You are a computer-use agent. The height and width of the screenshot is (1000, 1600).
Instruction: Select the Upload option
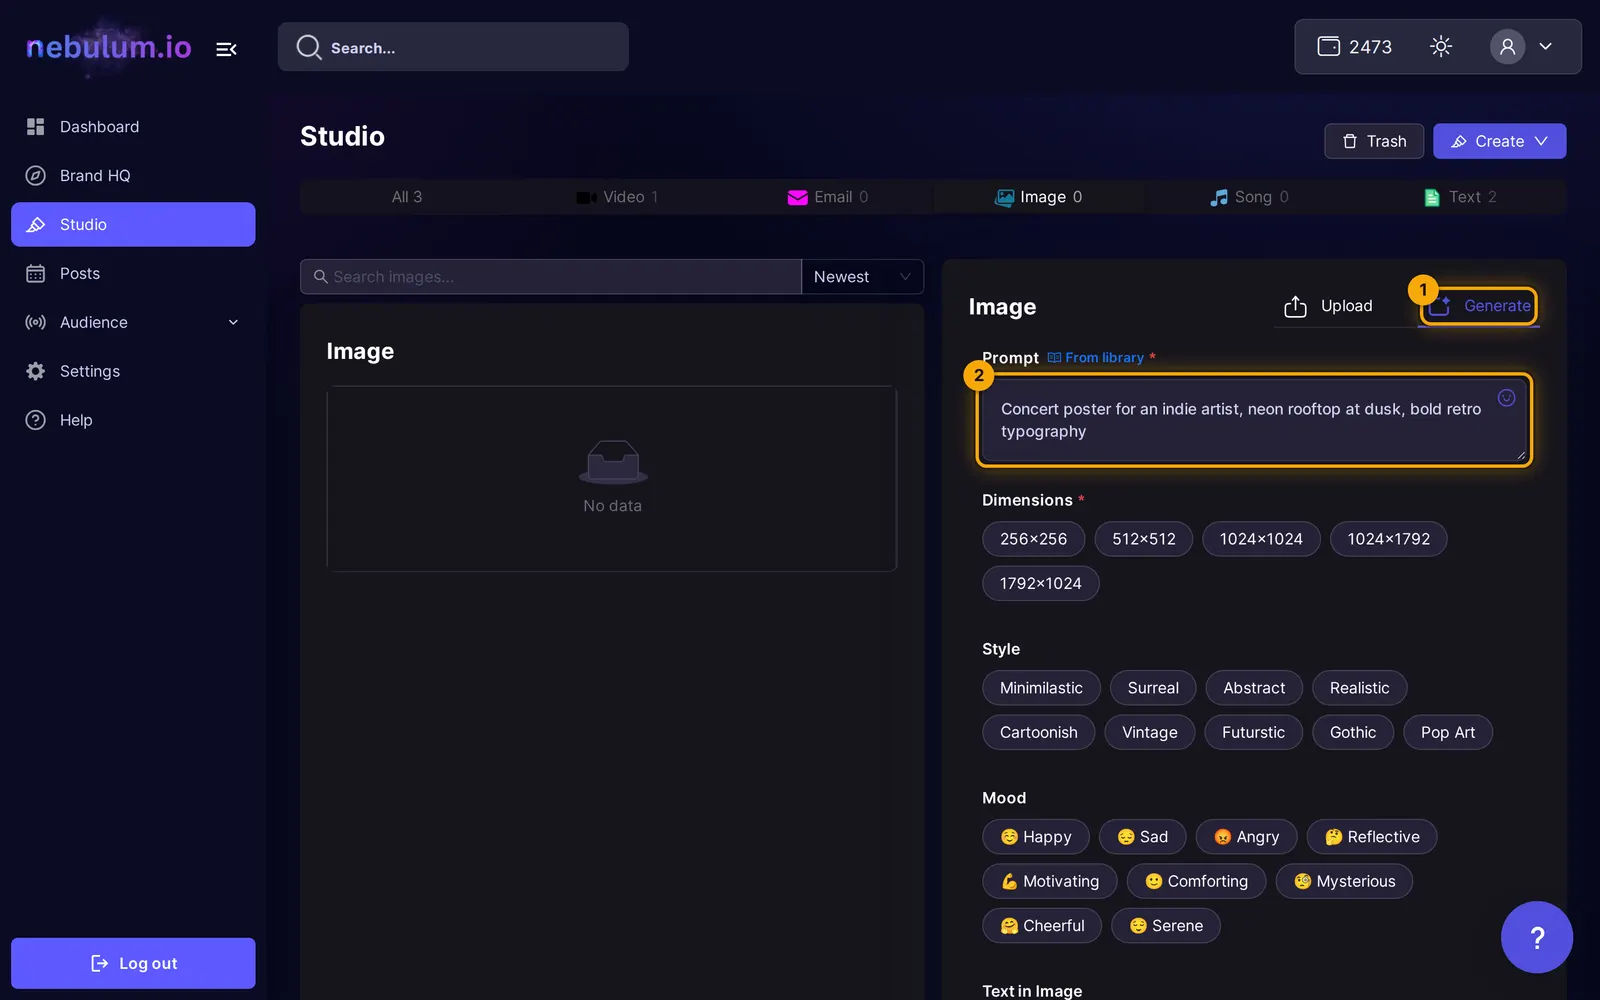(x=1328, y=306)
